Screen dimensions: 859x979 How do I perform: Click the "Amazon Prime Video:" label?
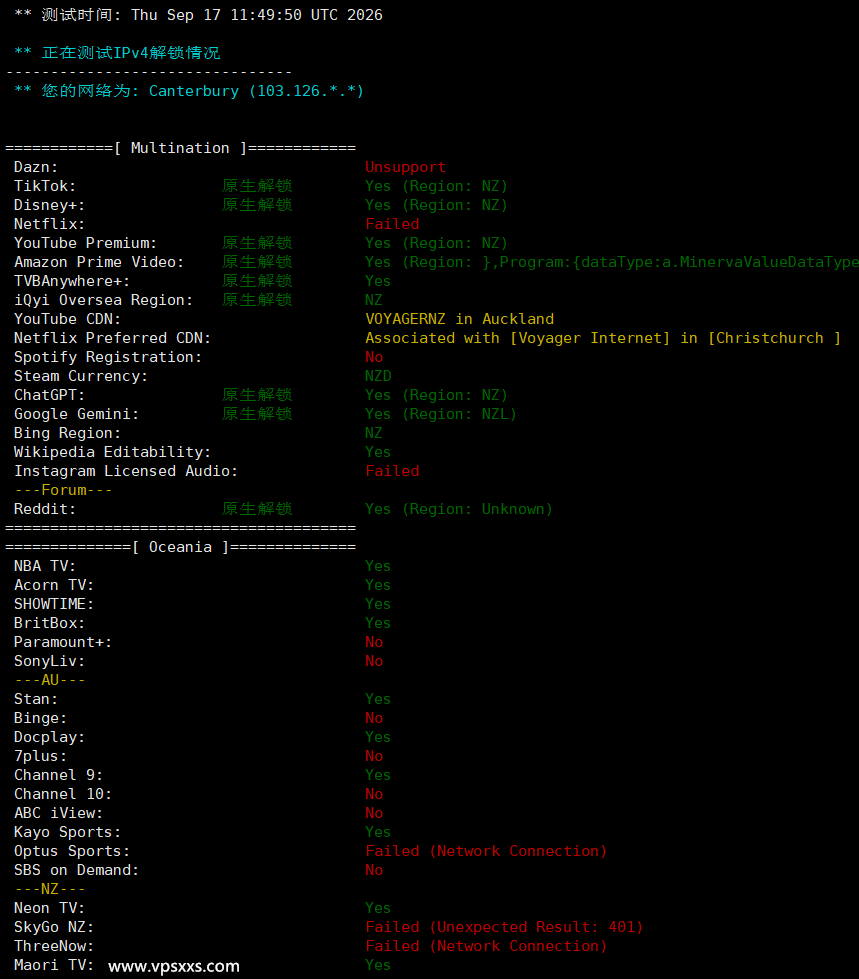pyautogui.click(x=99, y=262)
